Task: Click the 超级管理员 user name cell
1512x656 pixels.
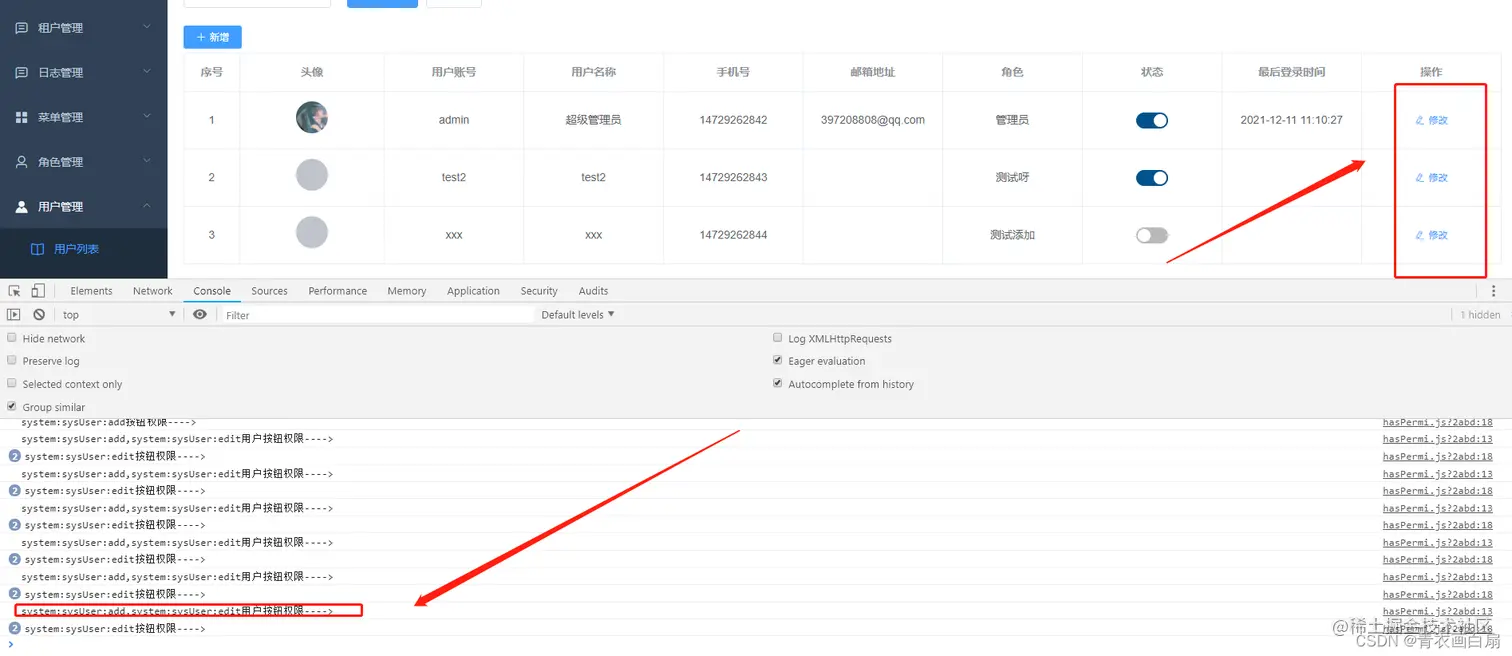Action: click(x=593, y=120)
